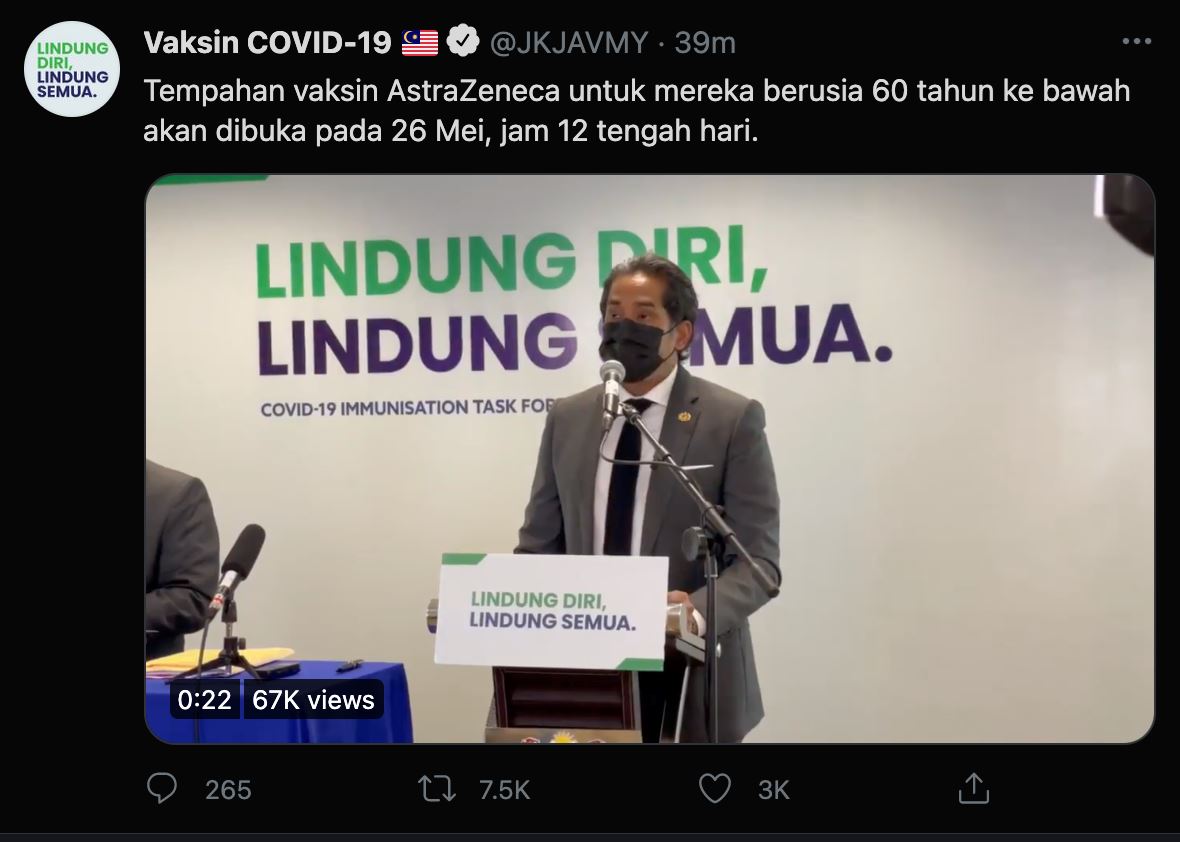The width and height of the screenshot is (1180, 842).
Task: View the 7.5K retweets count
Action: (505, 790)
